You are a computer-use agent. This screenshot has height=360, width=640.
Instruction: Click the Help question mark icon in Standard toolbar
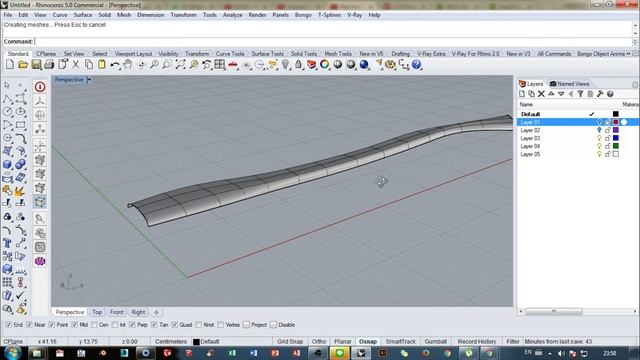(x=416, y=64)
